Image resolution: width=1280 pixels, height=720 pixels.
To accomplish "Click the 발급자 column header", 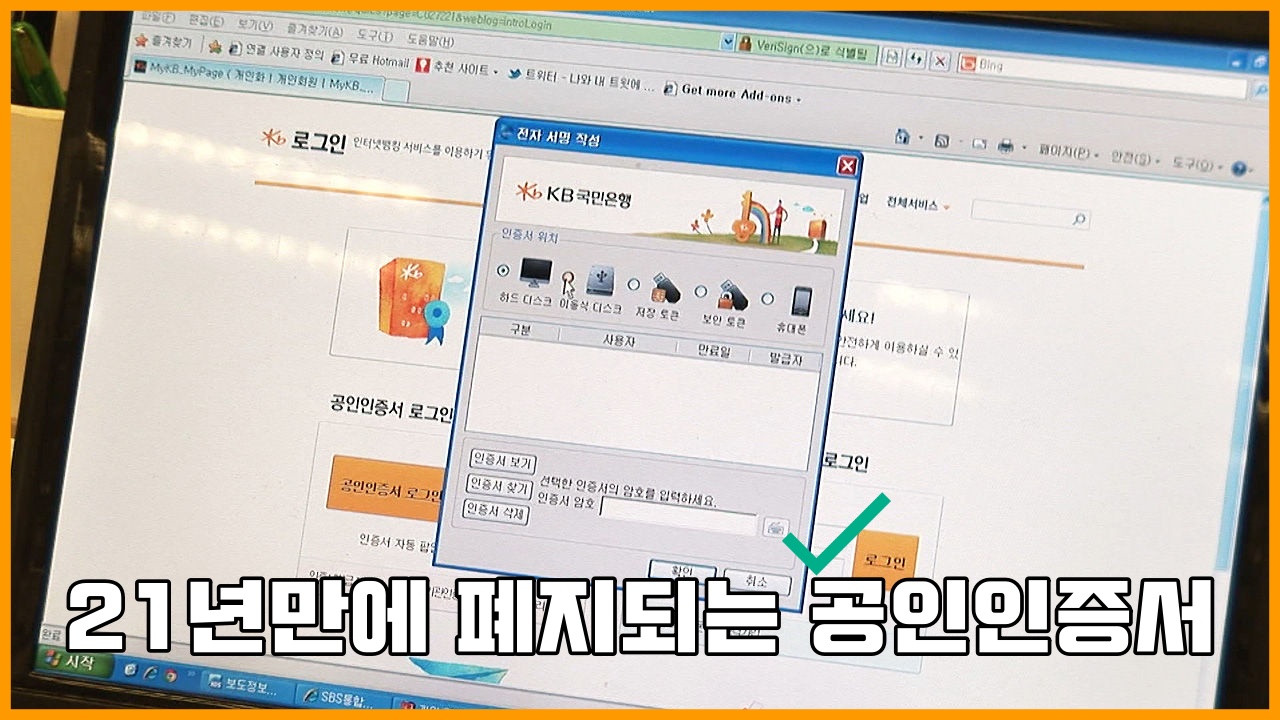I will [x=789, y=357].
